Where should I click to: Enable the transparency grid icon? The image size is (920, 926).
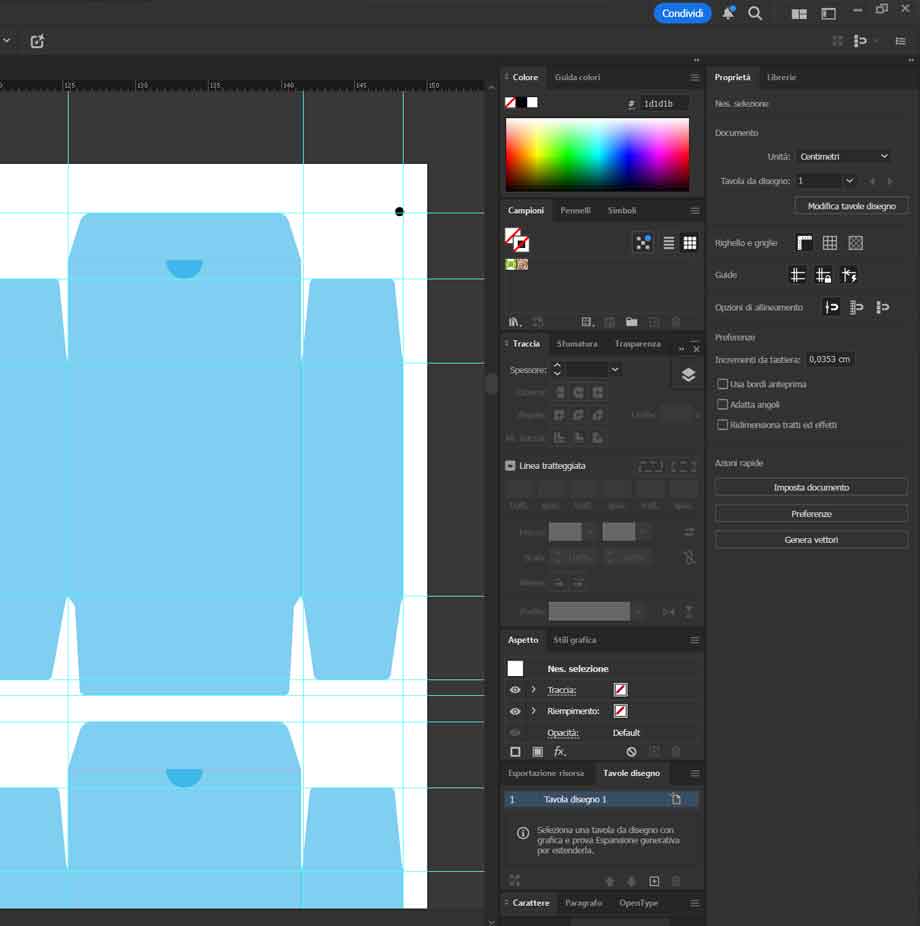click(856, 242)
